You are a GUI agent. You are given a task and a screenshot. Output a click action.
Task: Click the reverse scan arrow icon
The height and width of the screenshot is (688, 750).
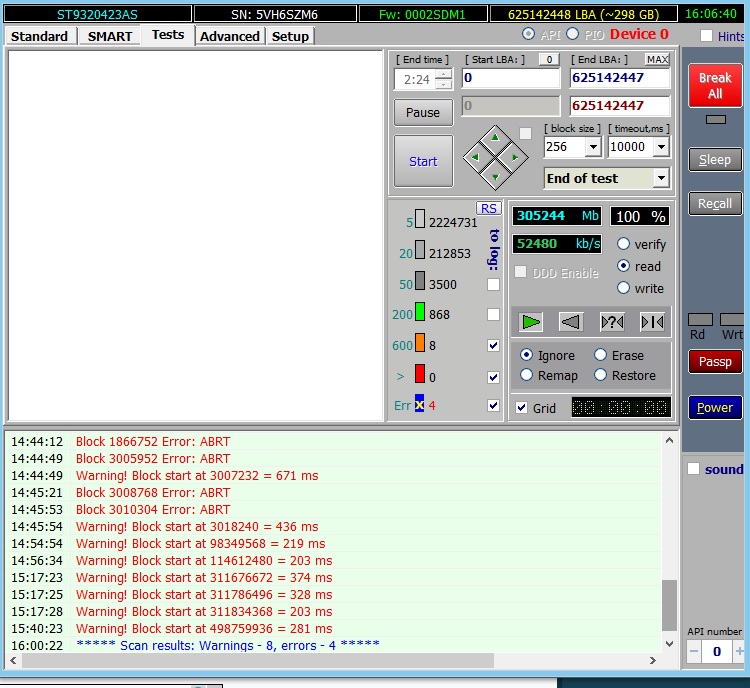571,322
